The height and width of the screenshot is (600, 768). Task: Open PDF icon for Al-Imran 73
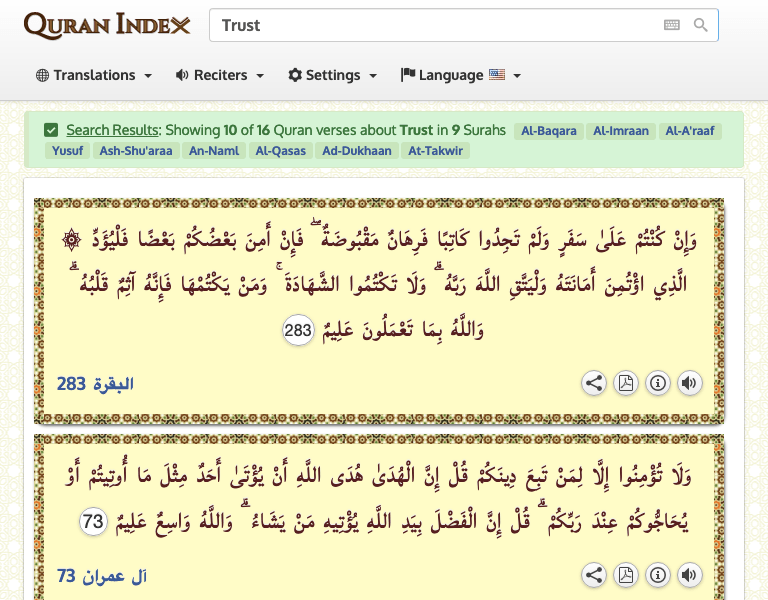(626, 575)
